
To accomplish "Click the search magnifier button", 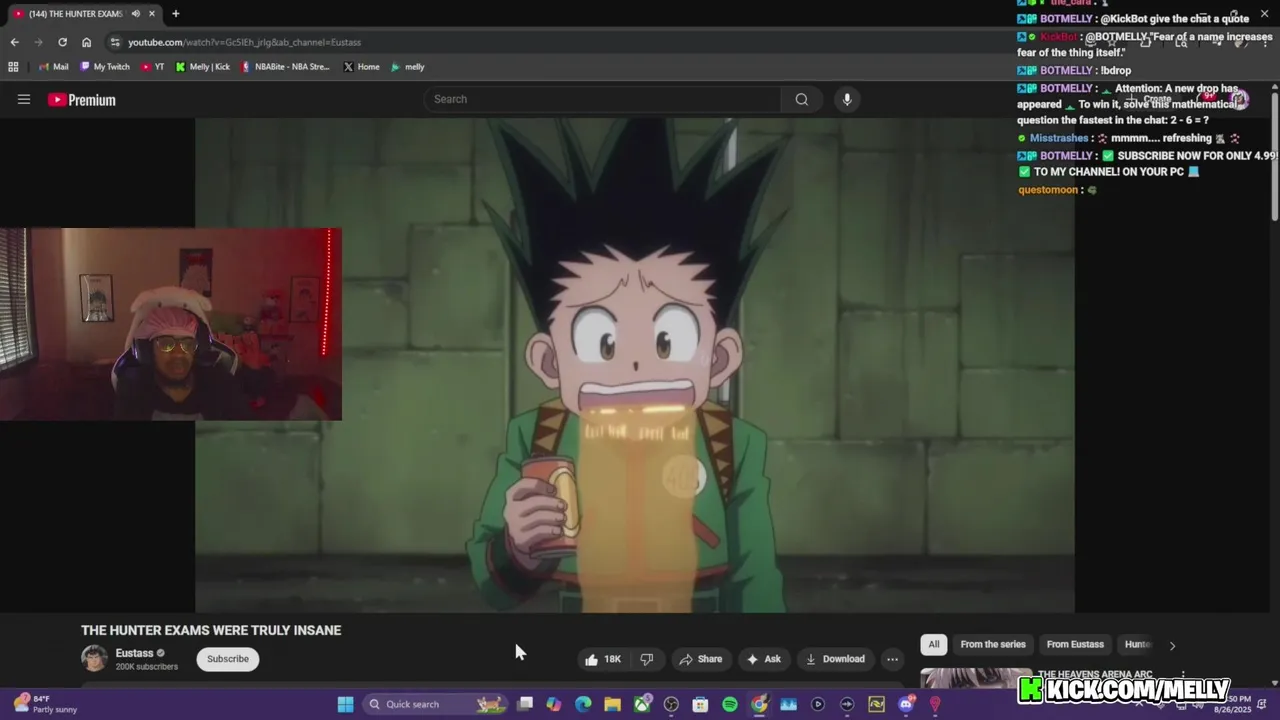I will click(801, 99).
